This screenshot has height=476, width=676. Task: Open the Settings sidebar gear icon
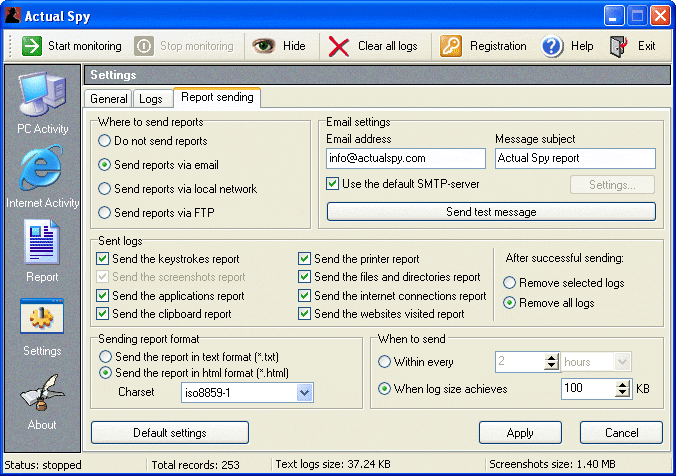click(x=42, y=316)
